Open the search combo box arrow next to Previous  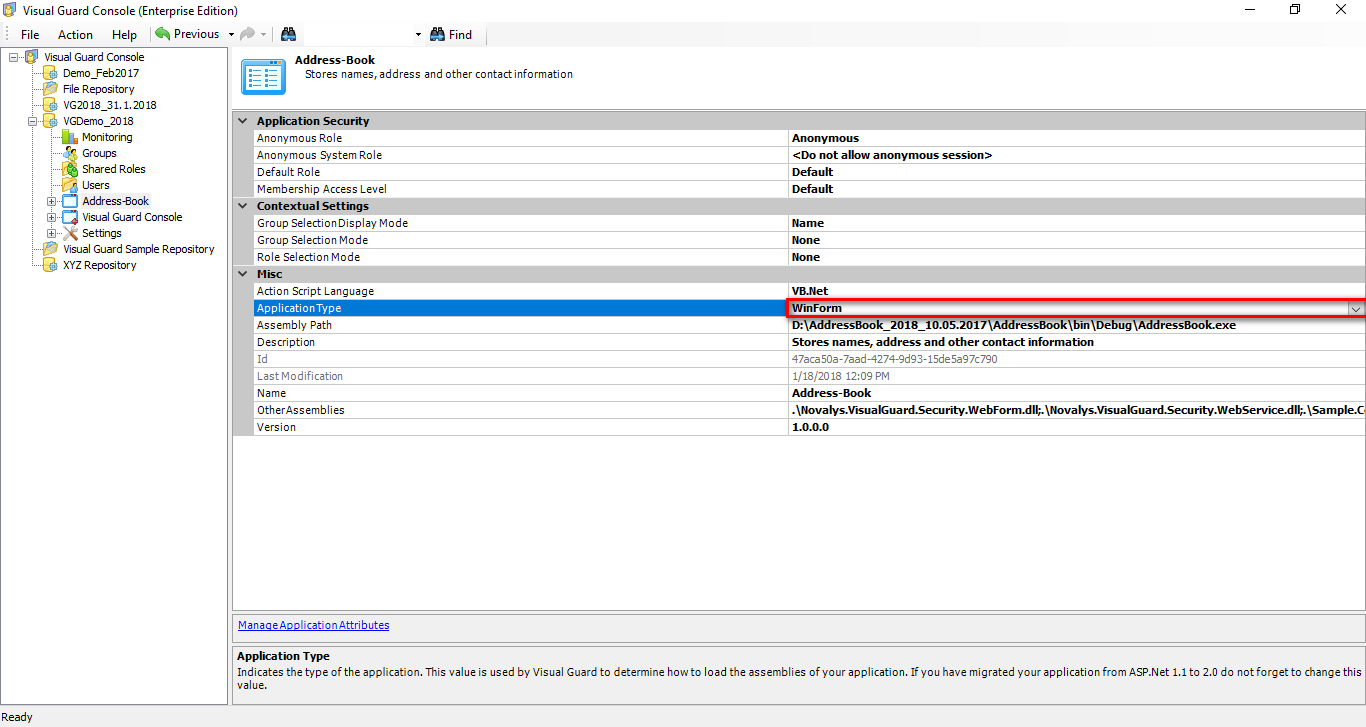[417, 34]
